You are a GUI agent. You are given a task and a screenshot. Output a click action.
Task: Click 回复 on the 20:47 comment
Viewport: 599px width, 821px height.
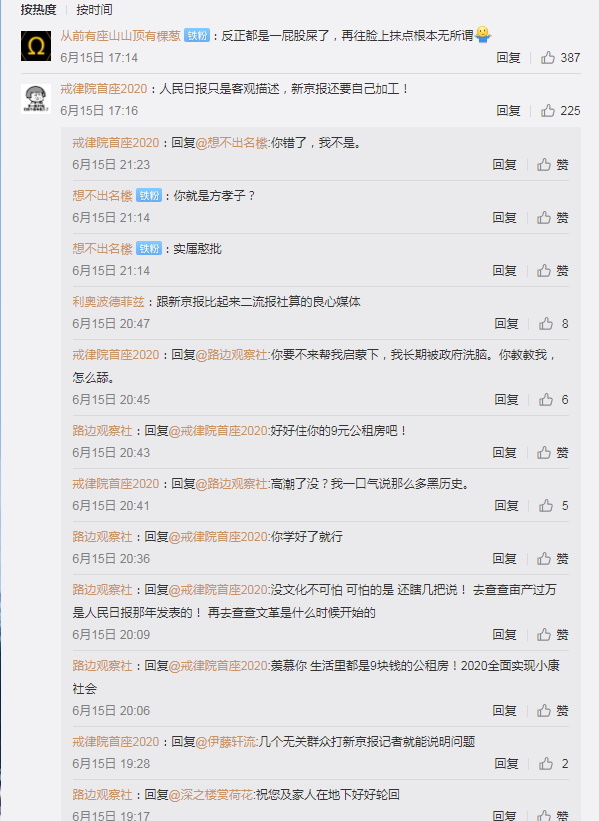coord(506,324)
